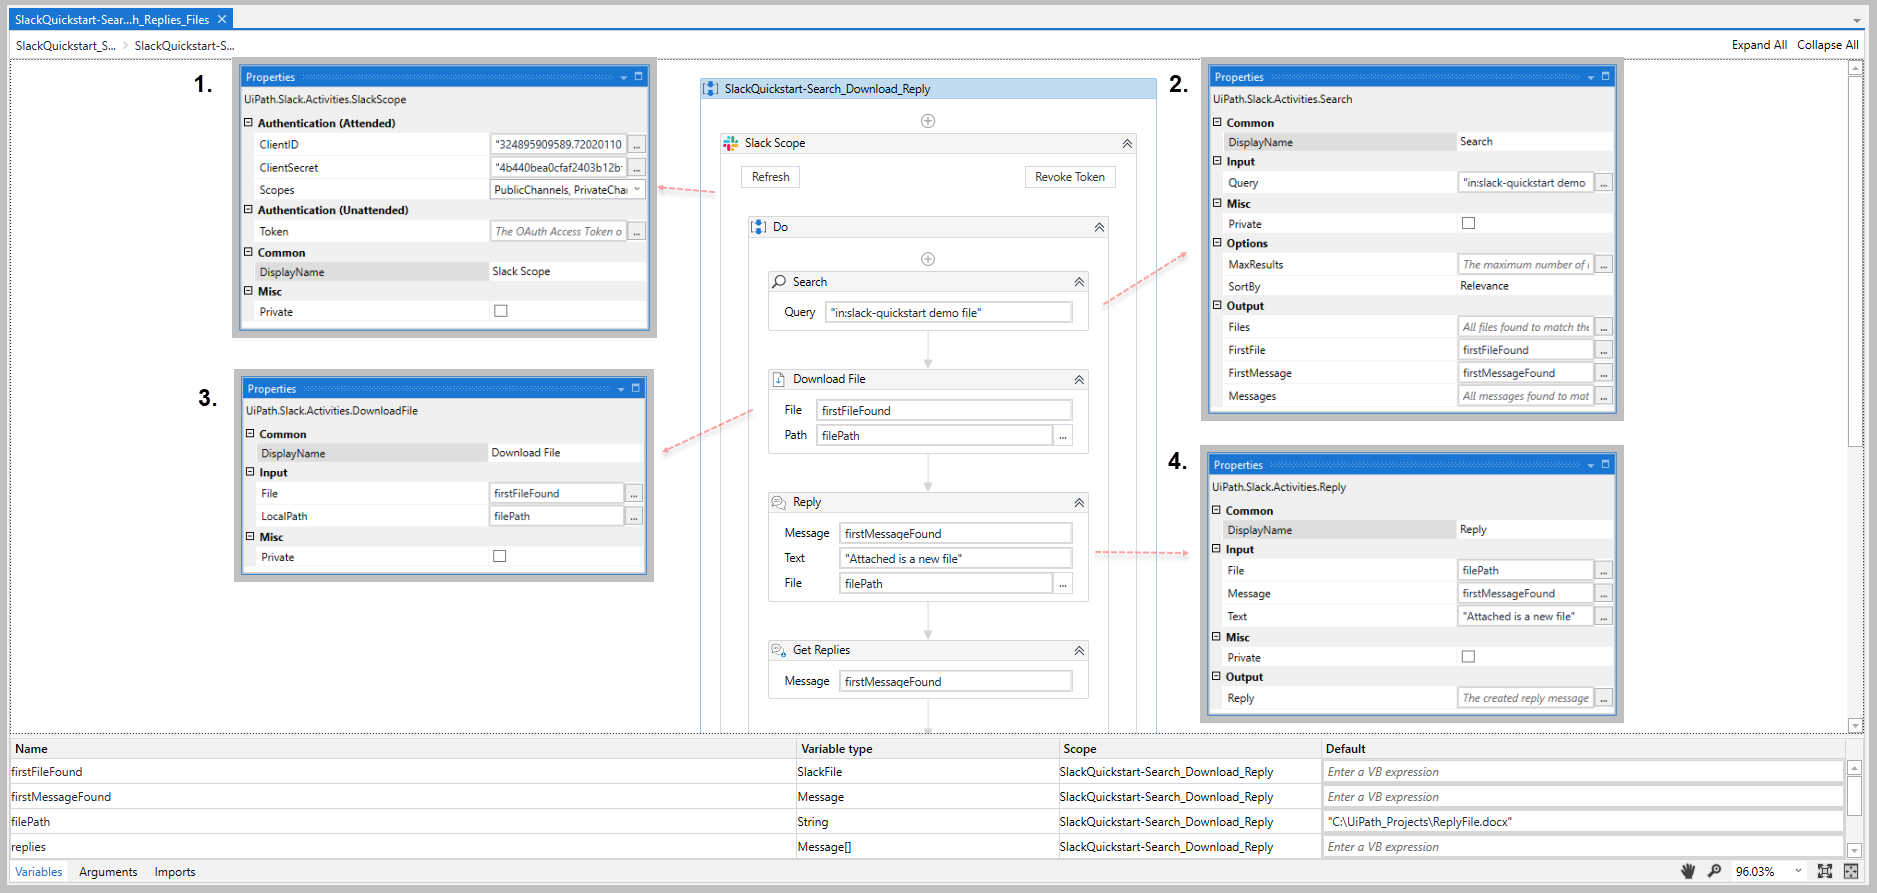Image resolution: width=1877 pixels, height=893 pixels.
Task: Click the Refresh button
Action: 770,177
